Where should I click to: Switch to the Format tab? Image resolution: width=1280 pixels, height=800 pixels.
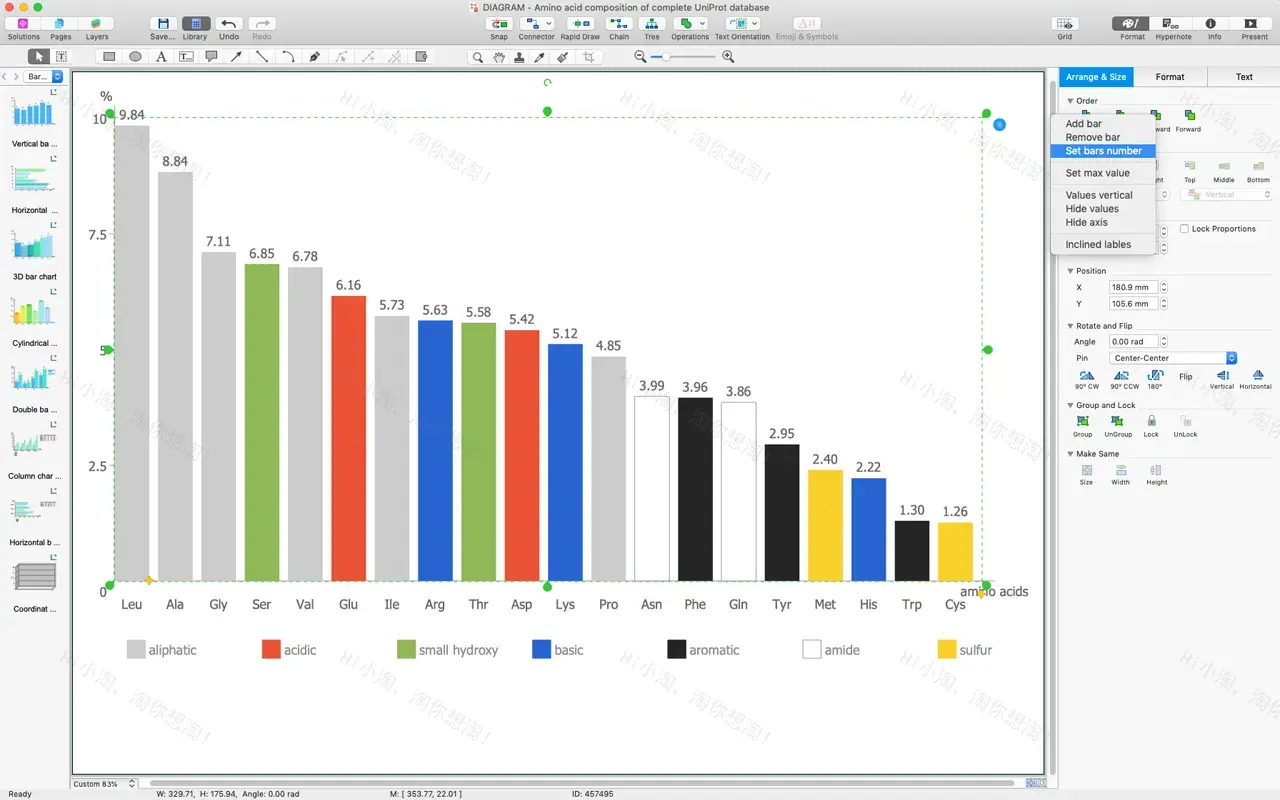[x=1170, y=76]
